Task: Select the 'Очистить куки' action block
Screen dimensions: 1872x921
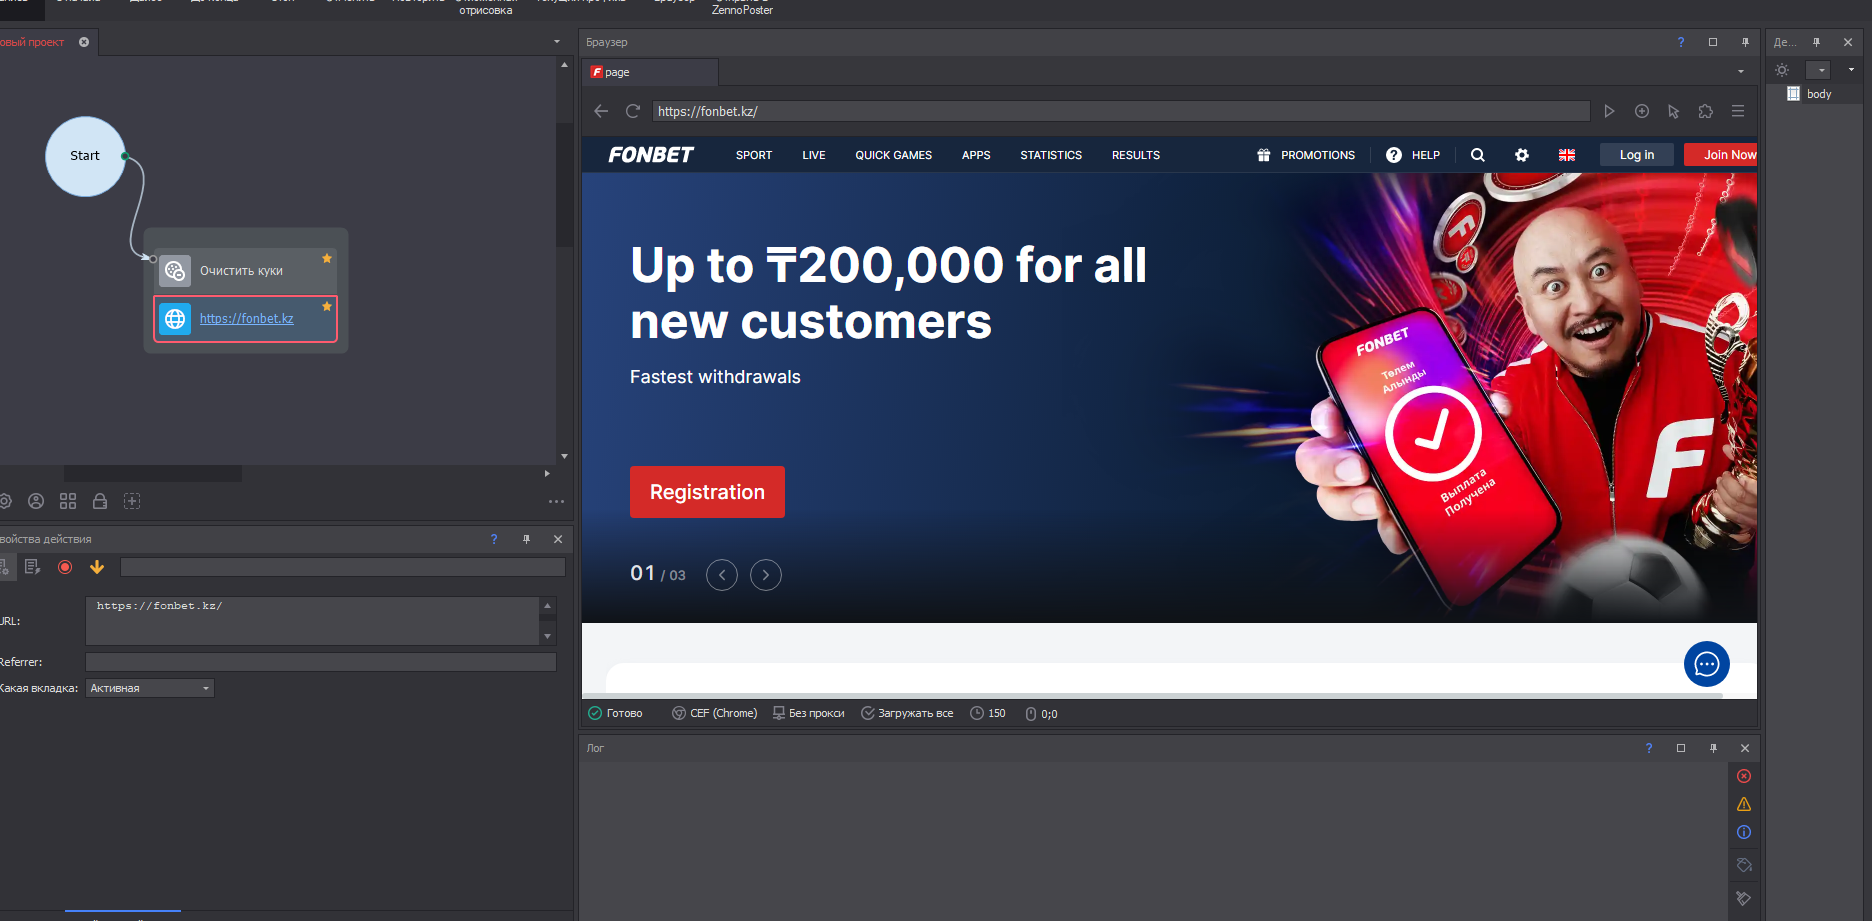Action: pos(245,270)
